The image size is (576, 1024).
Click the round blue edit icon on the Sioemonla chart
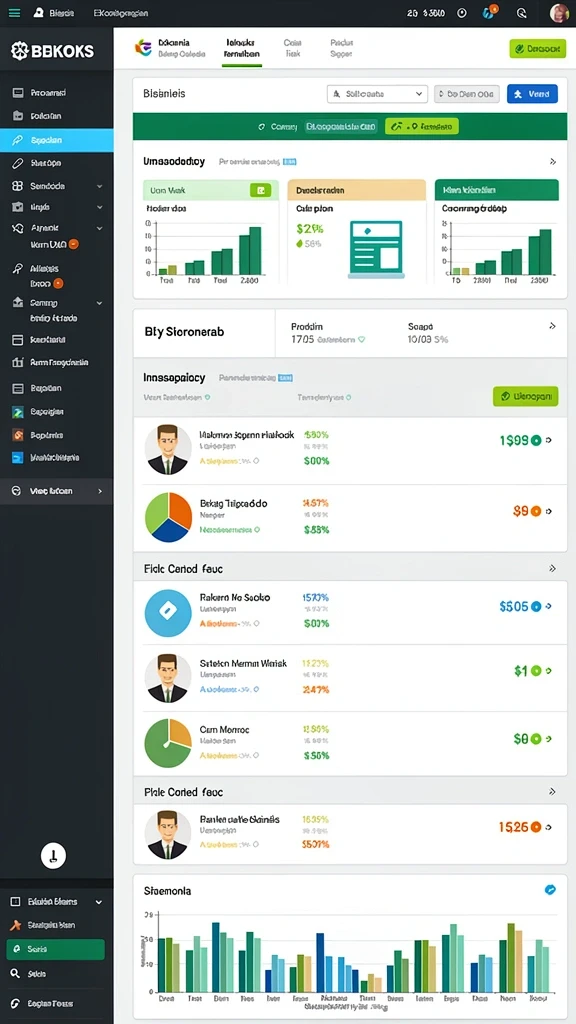pyautogui.click(x=550, y=889)
